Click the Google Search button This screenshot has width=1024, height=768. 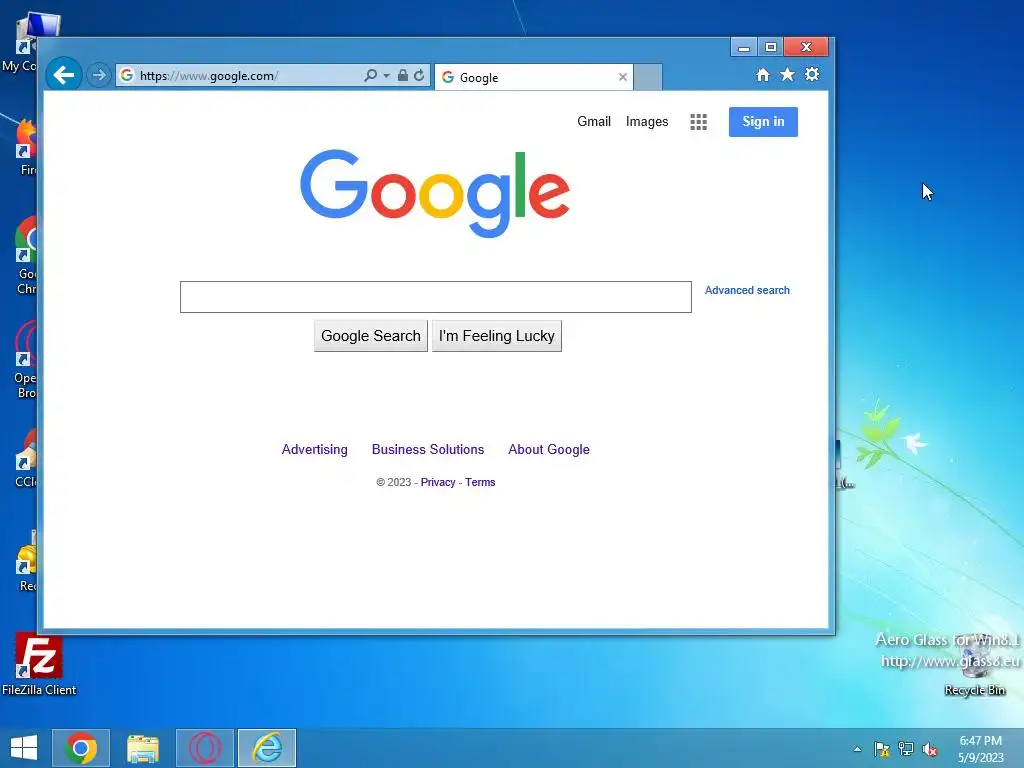click(371, 336)
